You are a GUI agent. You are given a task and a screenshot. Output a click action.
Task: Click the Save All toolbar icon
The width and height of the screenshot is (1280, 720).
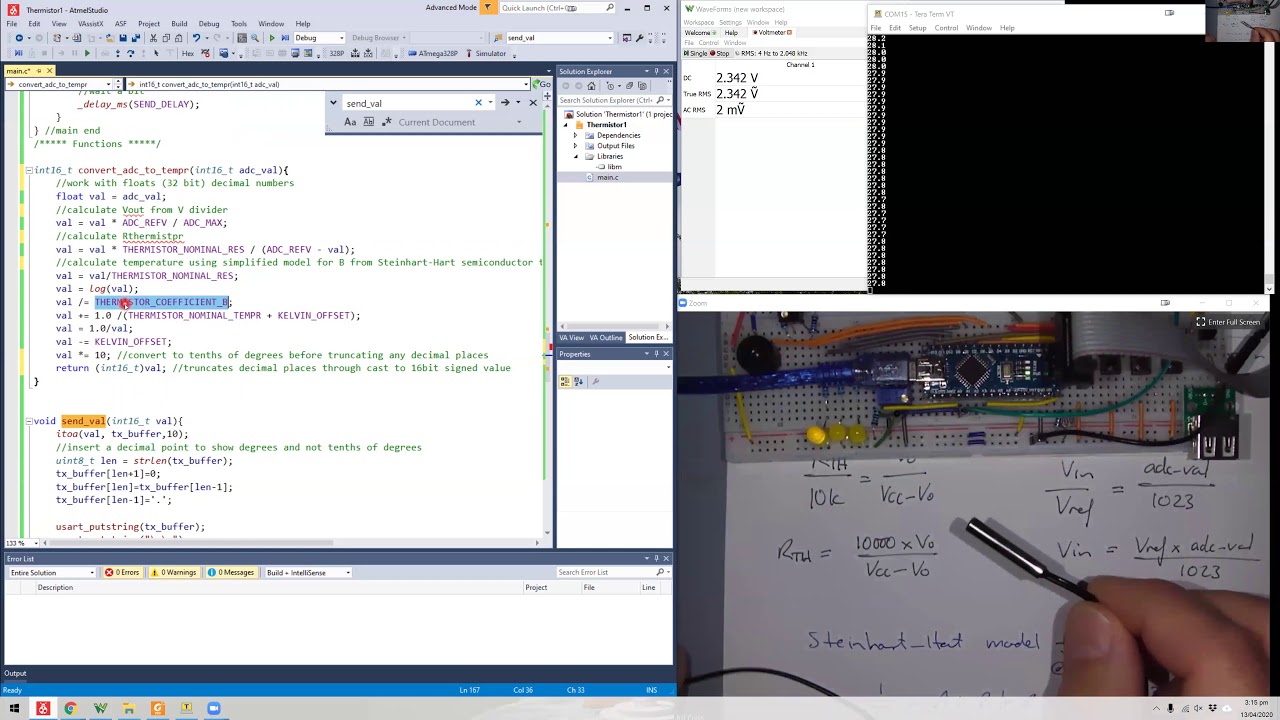click(x=136, y=38)
